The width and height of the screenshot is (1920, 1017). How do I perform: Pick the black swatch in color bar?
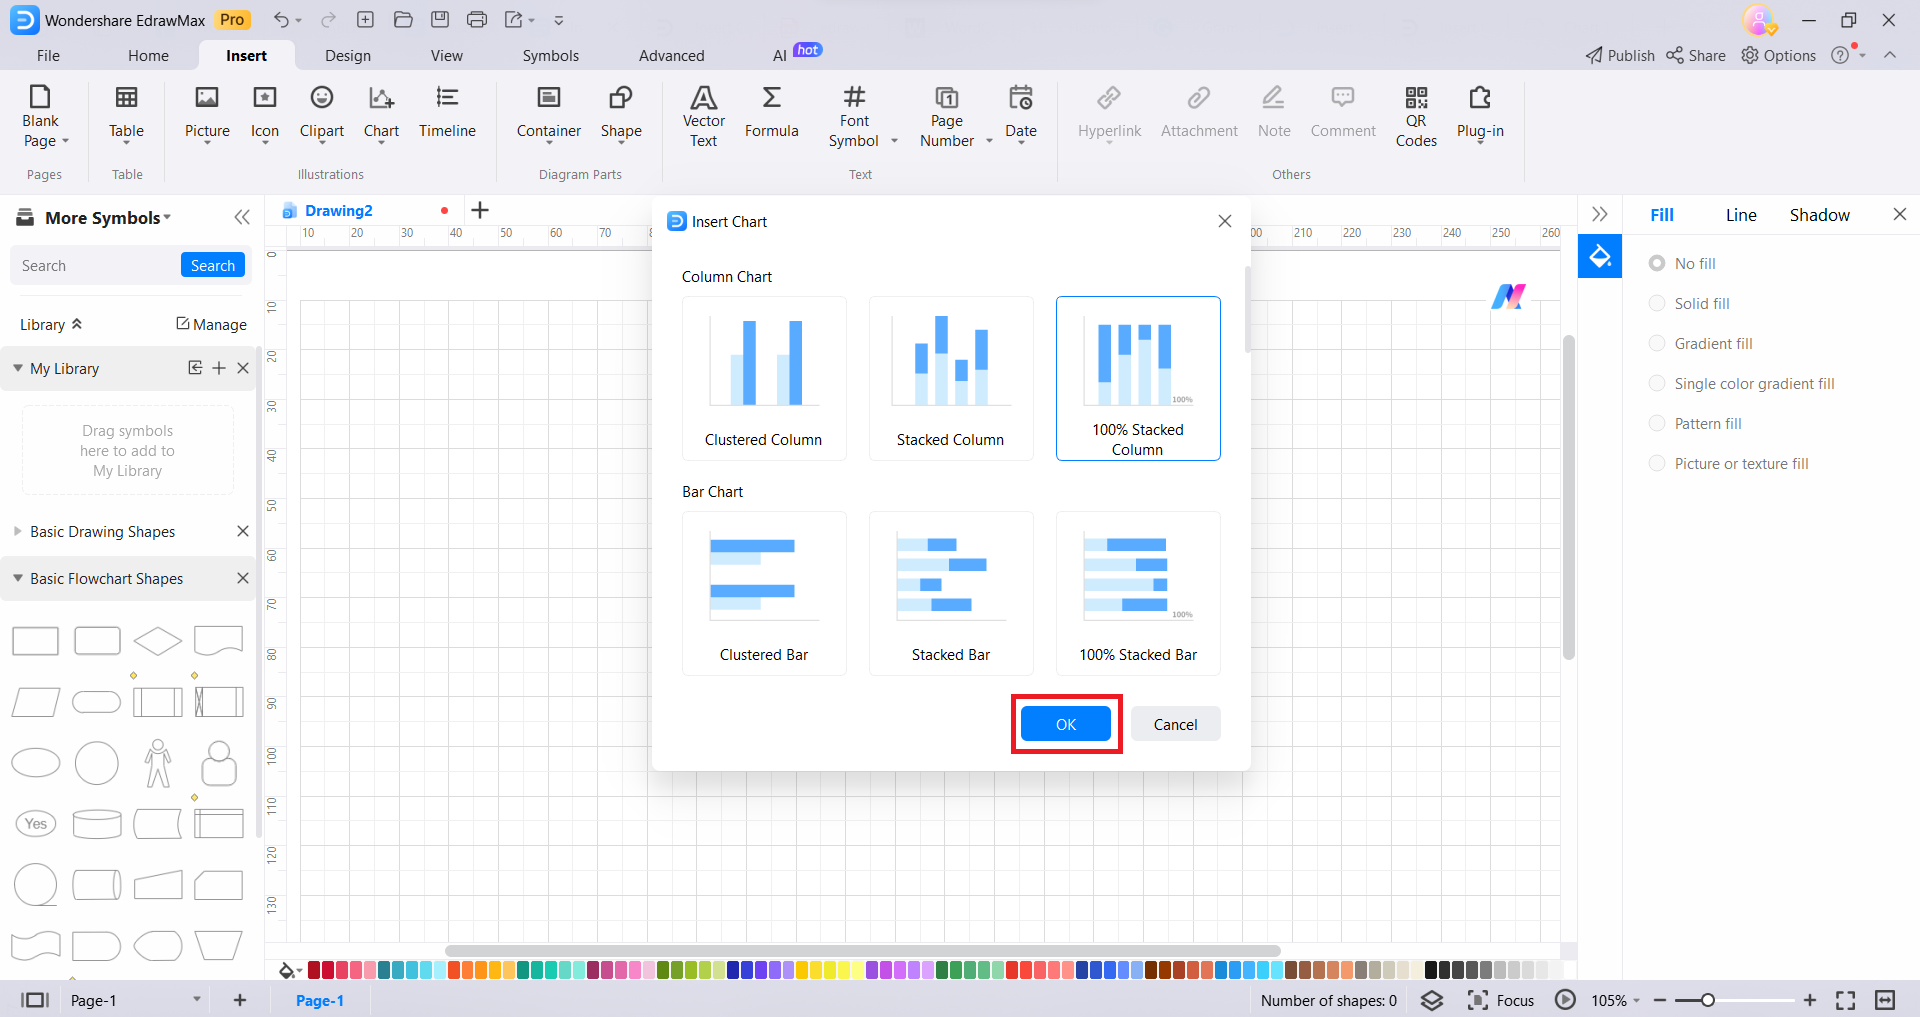(x=1431, y=970)
